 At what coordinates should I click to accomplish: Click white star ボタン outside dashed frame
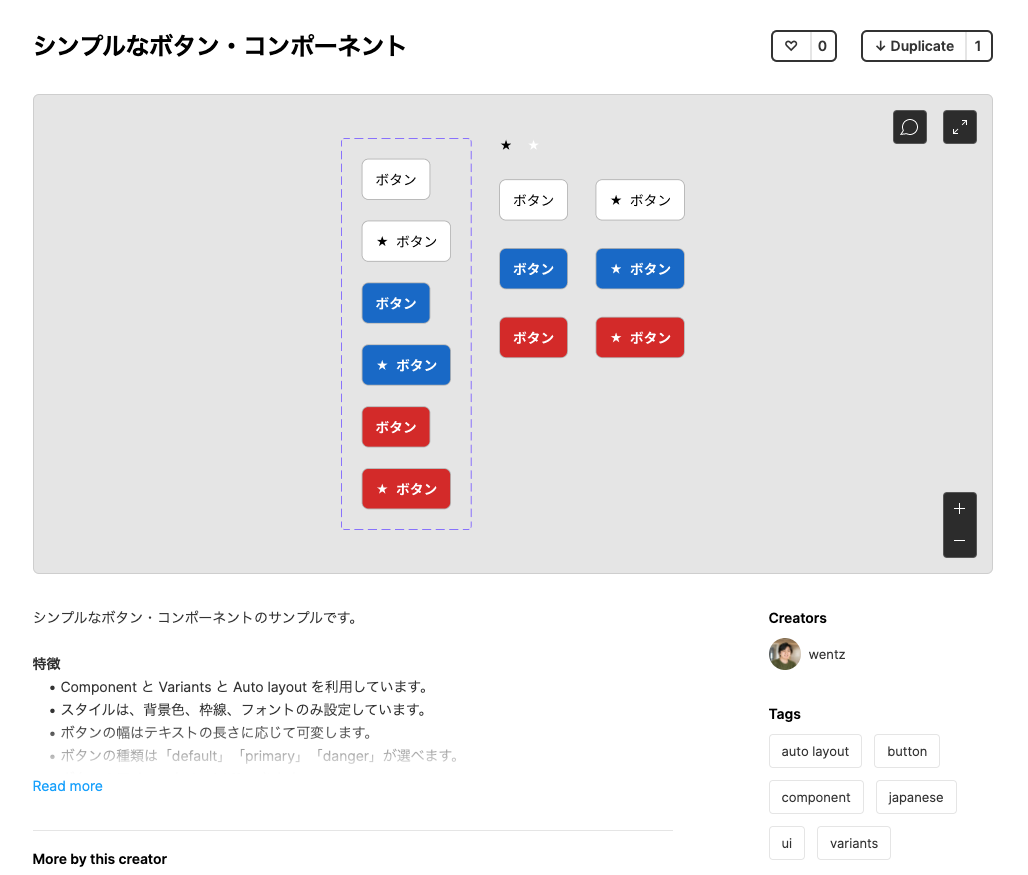click(640, 200)
